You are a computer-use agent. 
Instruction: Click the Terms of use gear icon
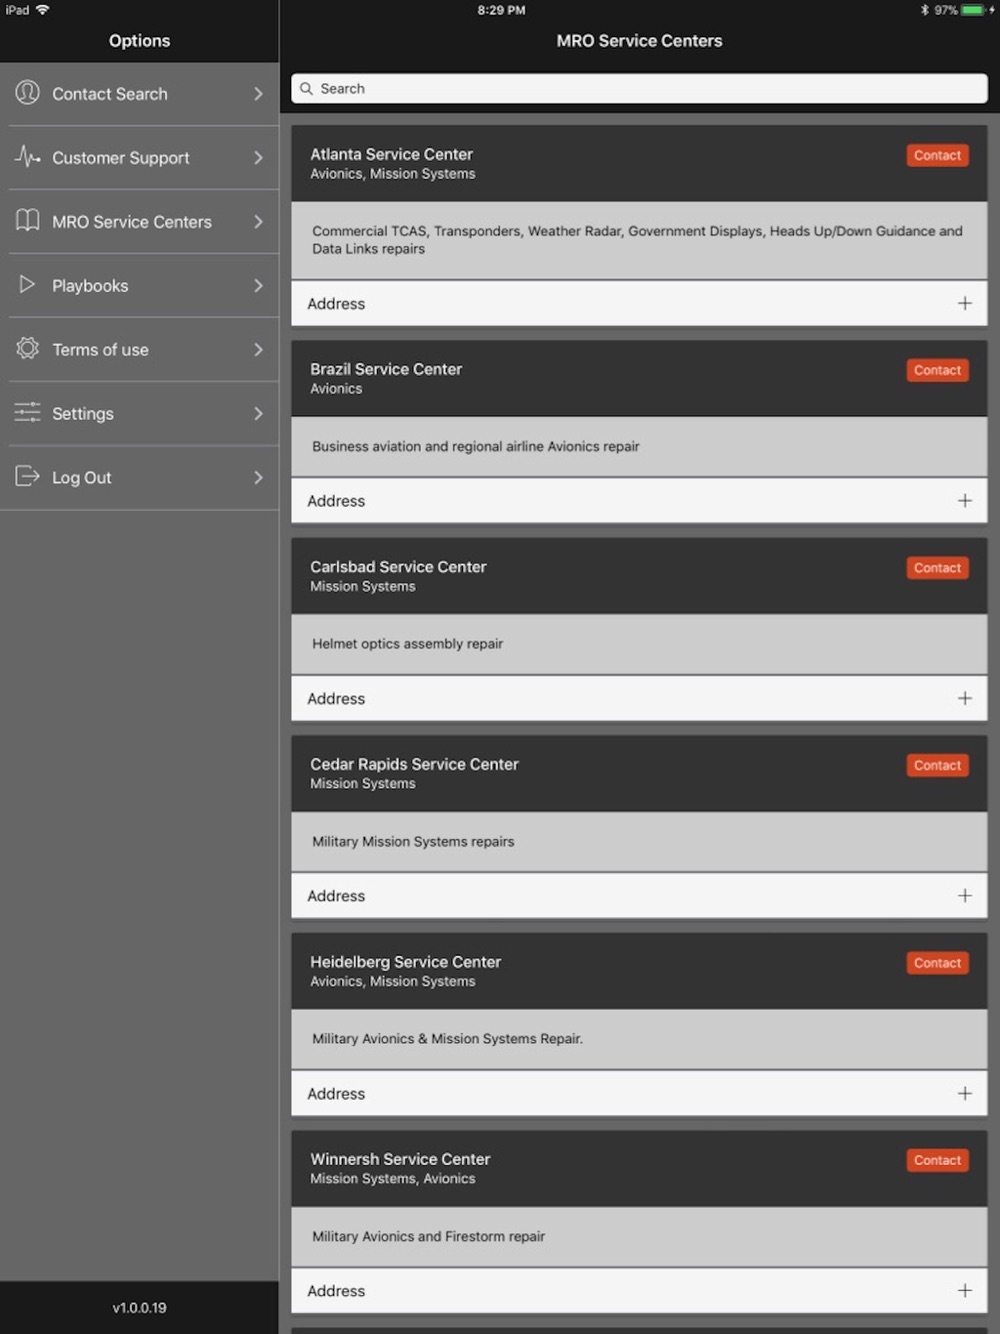[x=27, y=349]
